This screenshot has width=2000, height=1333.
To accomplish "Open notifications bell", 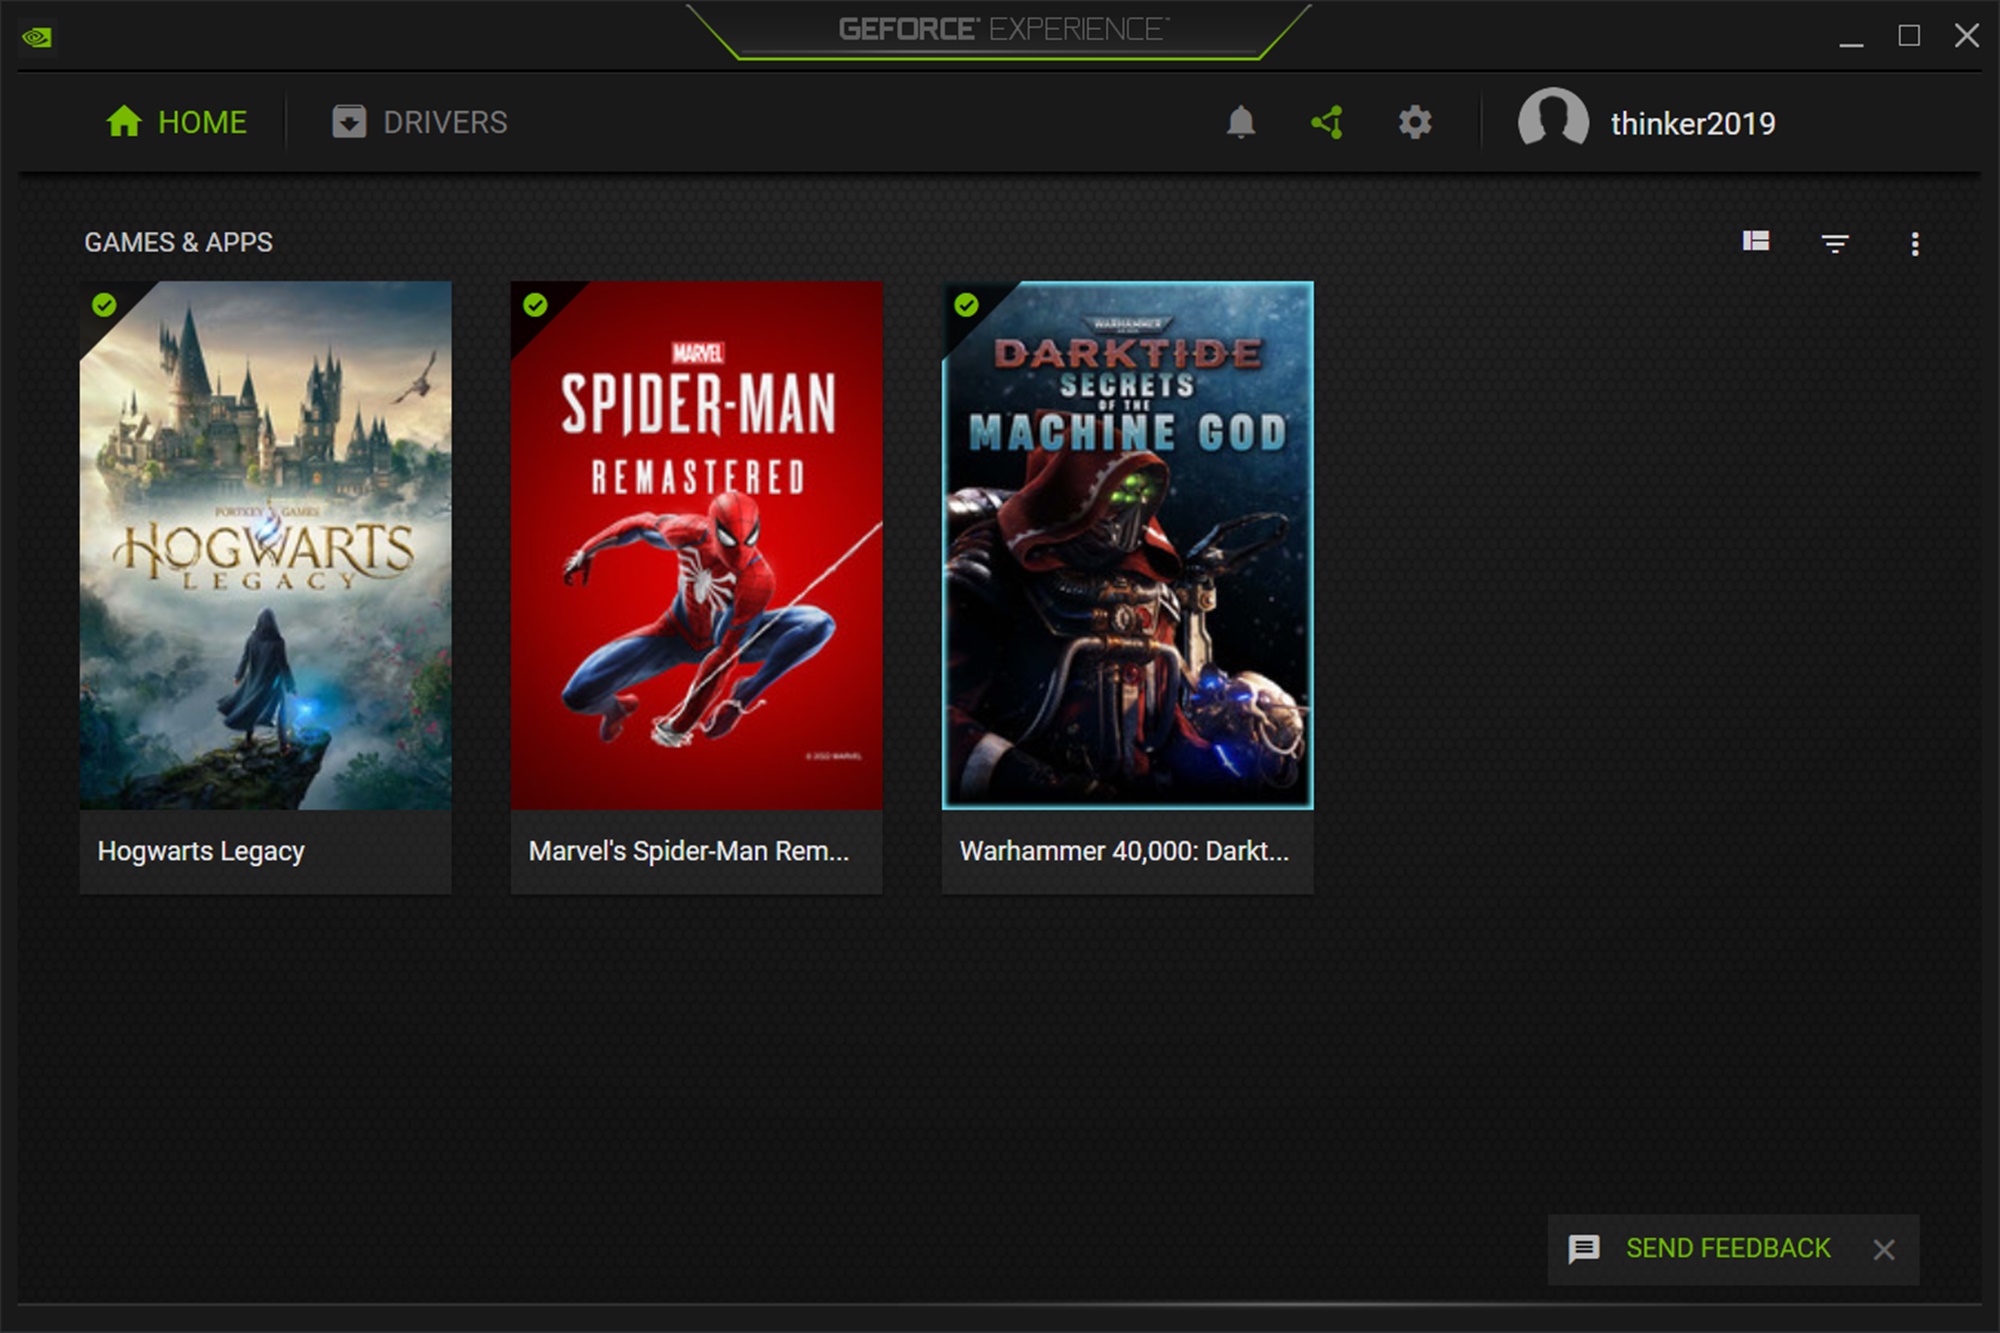I will tap(1241, 122).
